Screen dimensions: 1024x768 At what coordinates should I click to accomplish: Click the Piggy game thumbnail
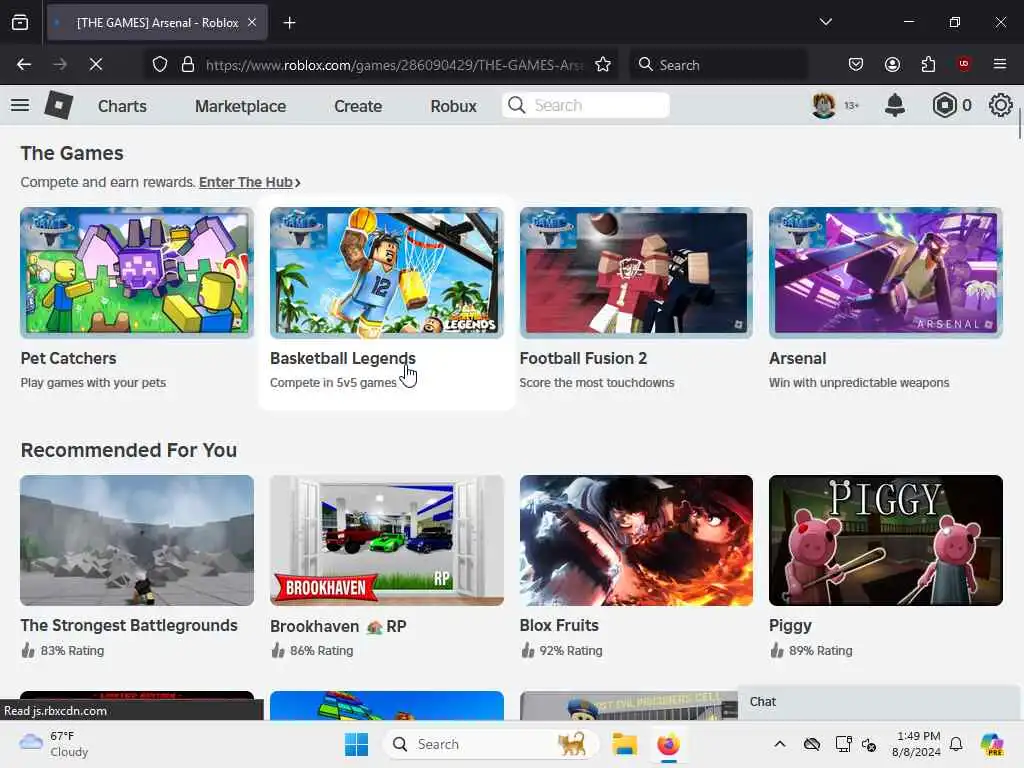(886, 541)
